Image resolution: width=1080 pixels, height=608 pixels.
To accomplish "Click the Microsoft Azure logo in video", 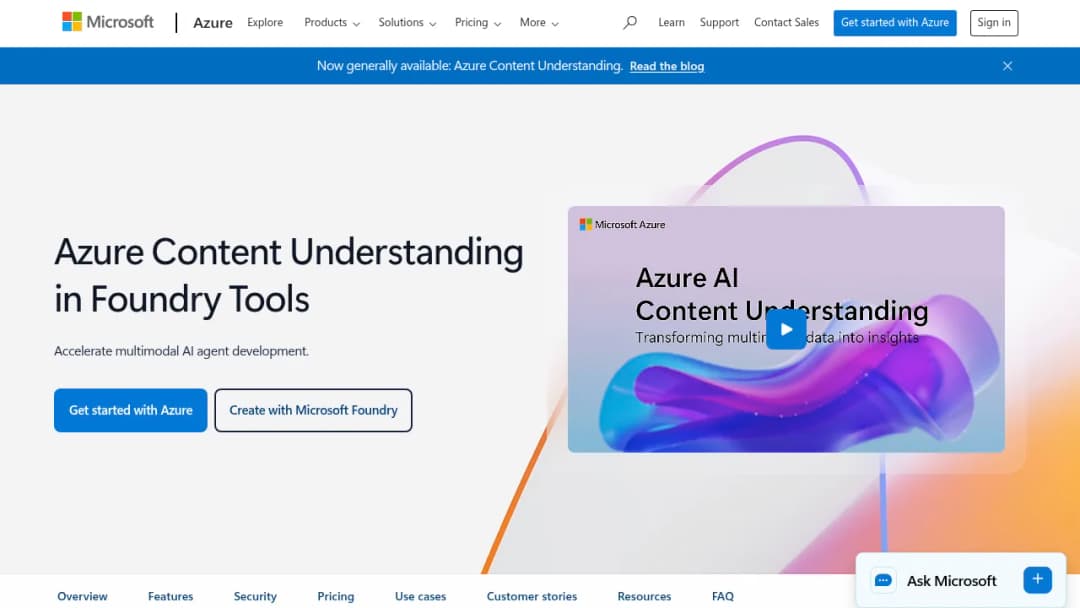I will tap(622, 224).
